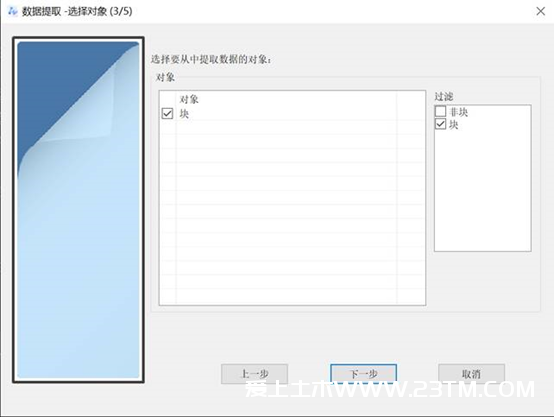Click the blue page-curl wizard illustration
Viewport: 554px width, 417px height.
click(78, 210)
